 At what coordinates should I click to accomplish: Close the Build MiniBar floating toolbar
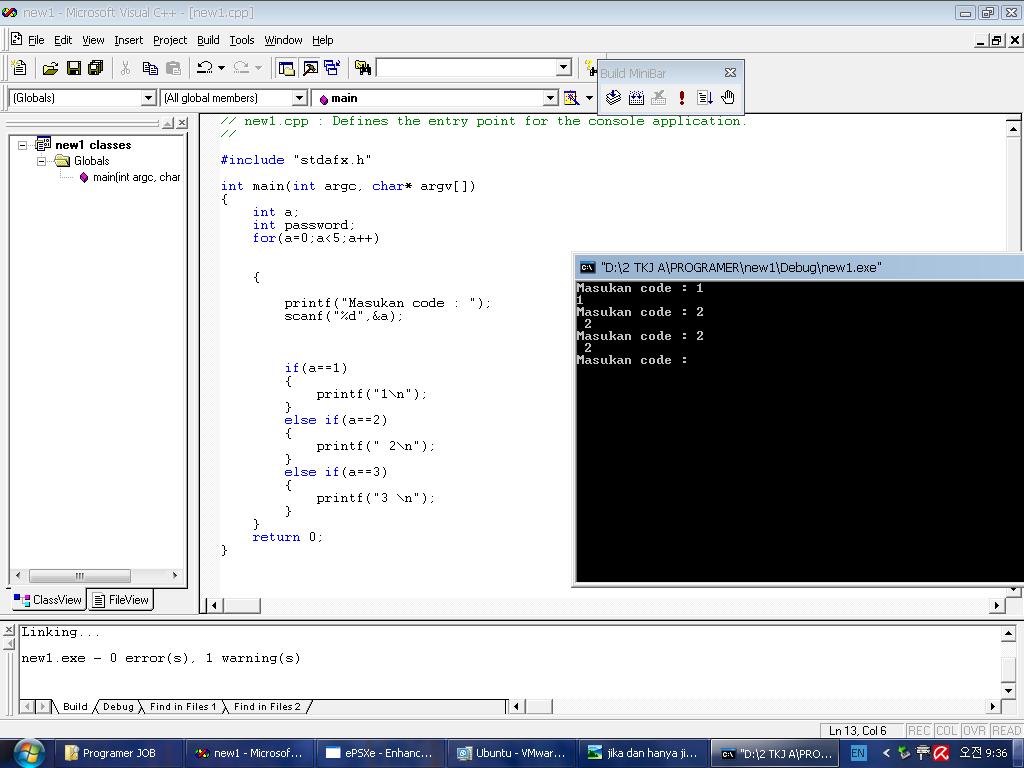tap(730, 72)
